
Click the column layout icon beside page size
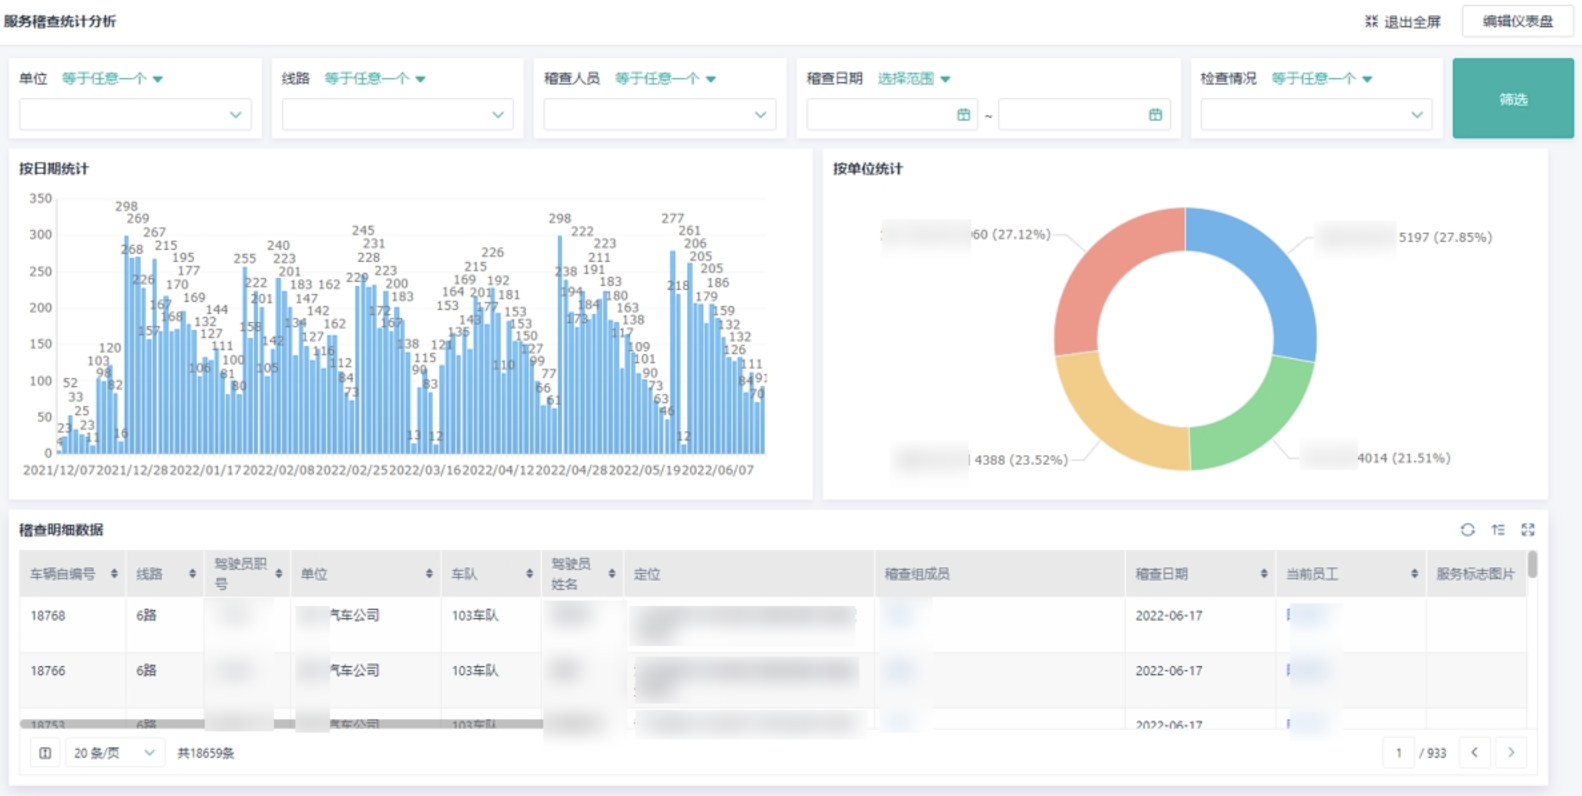click(x=45, y=753)
